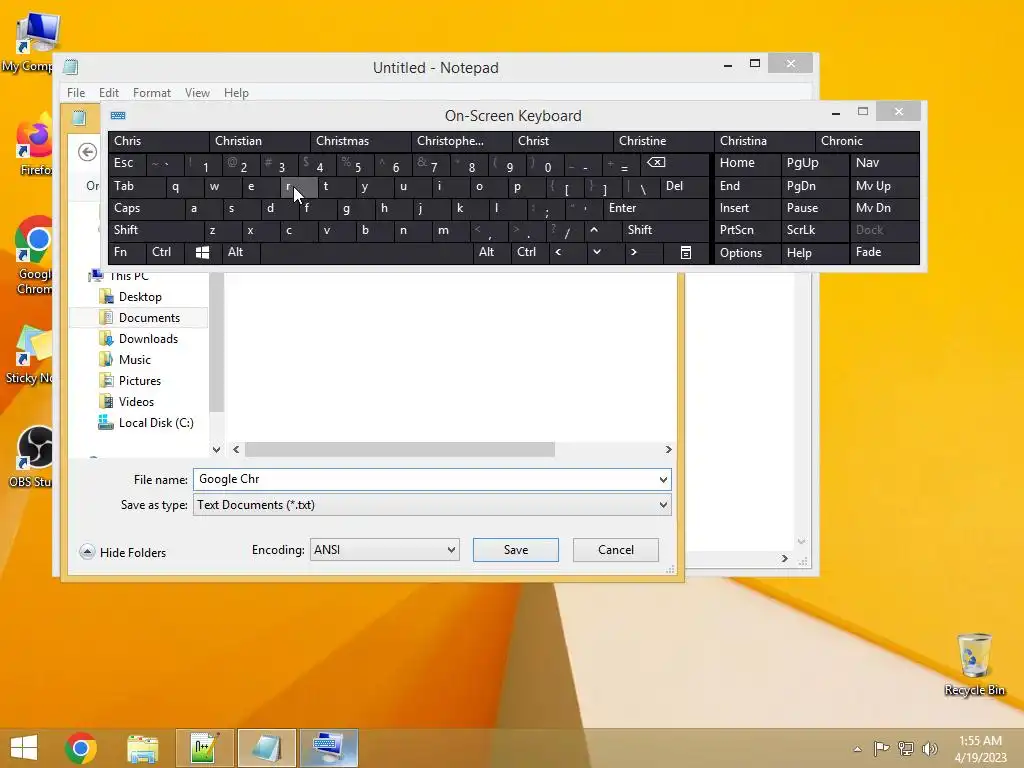This screenshot has height=768, width=1024.
Task: Open the Recycle Bin desktop icon
Action: (974, 664)
